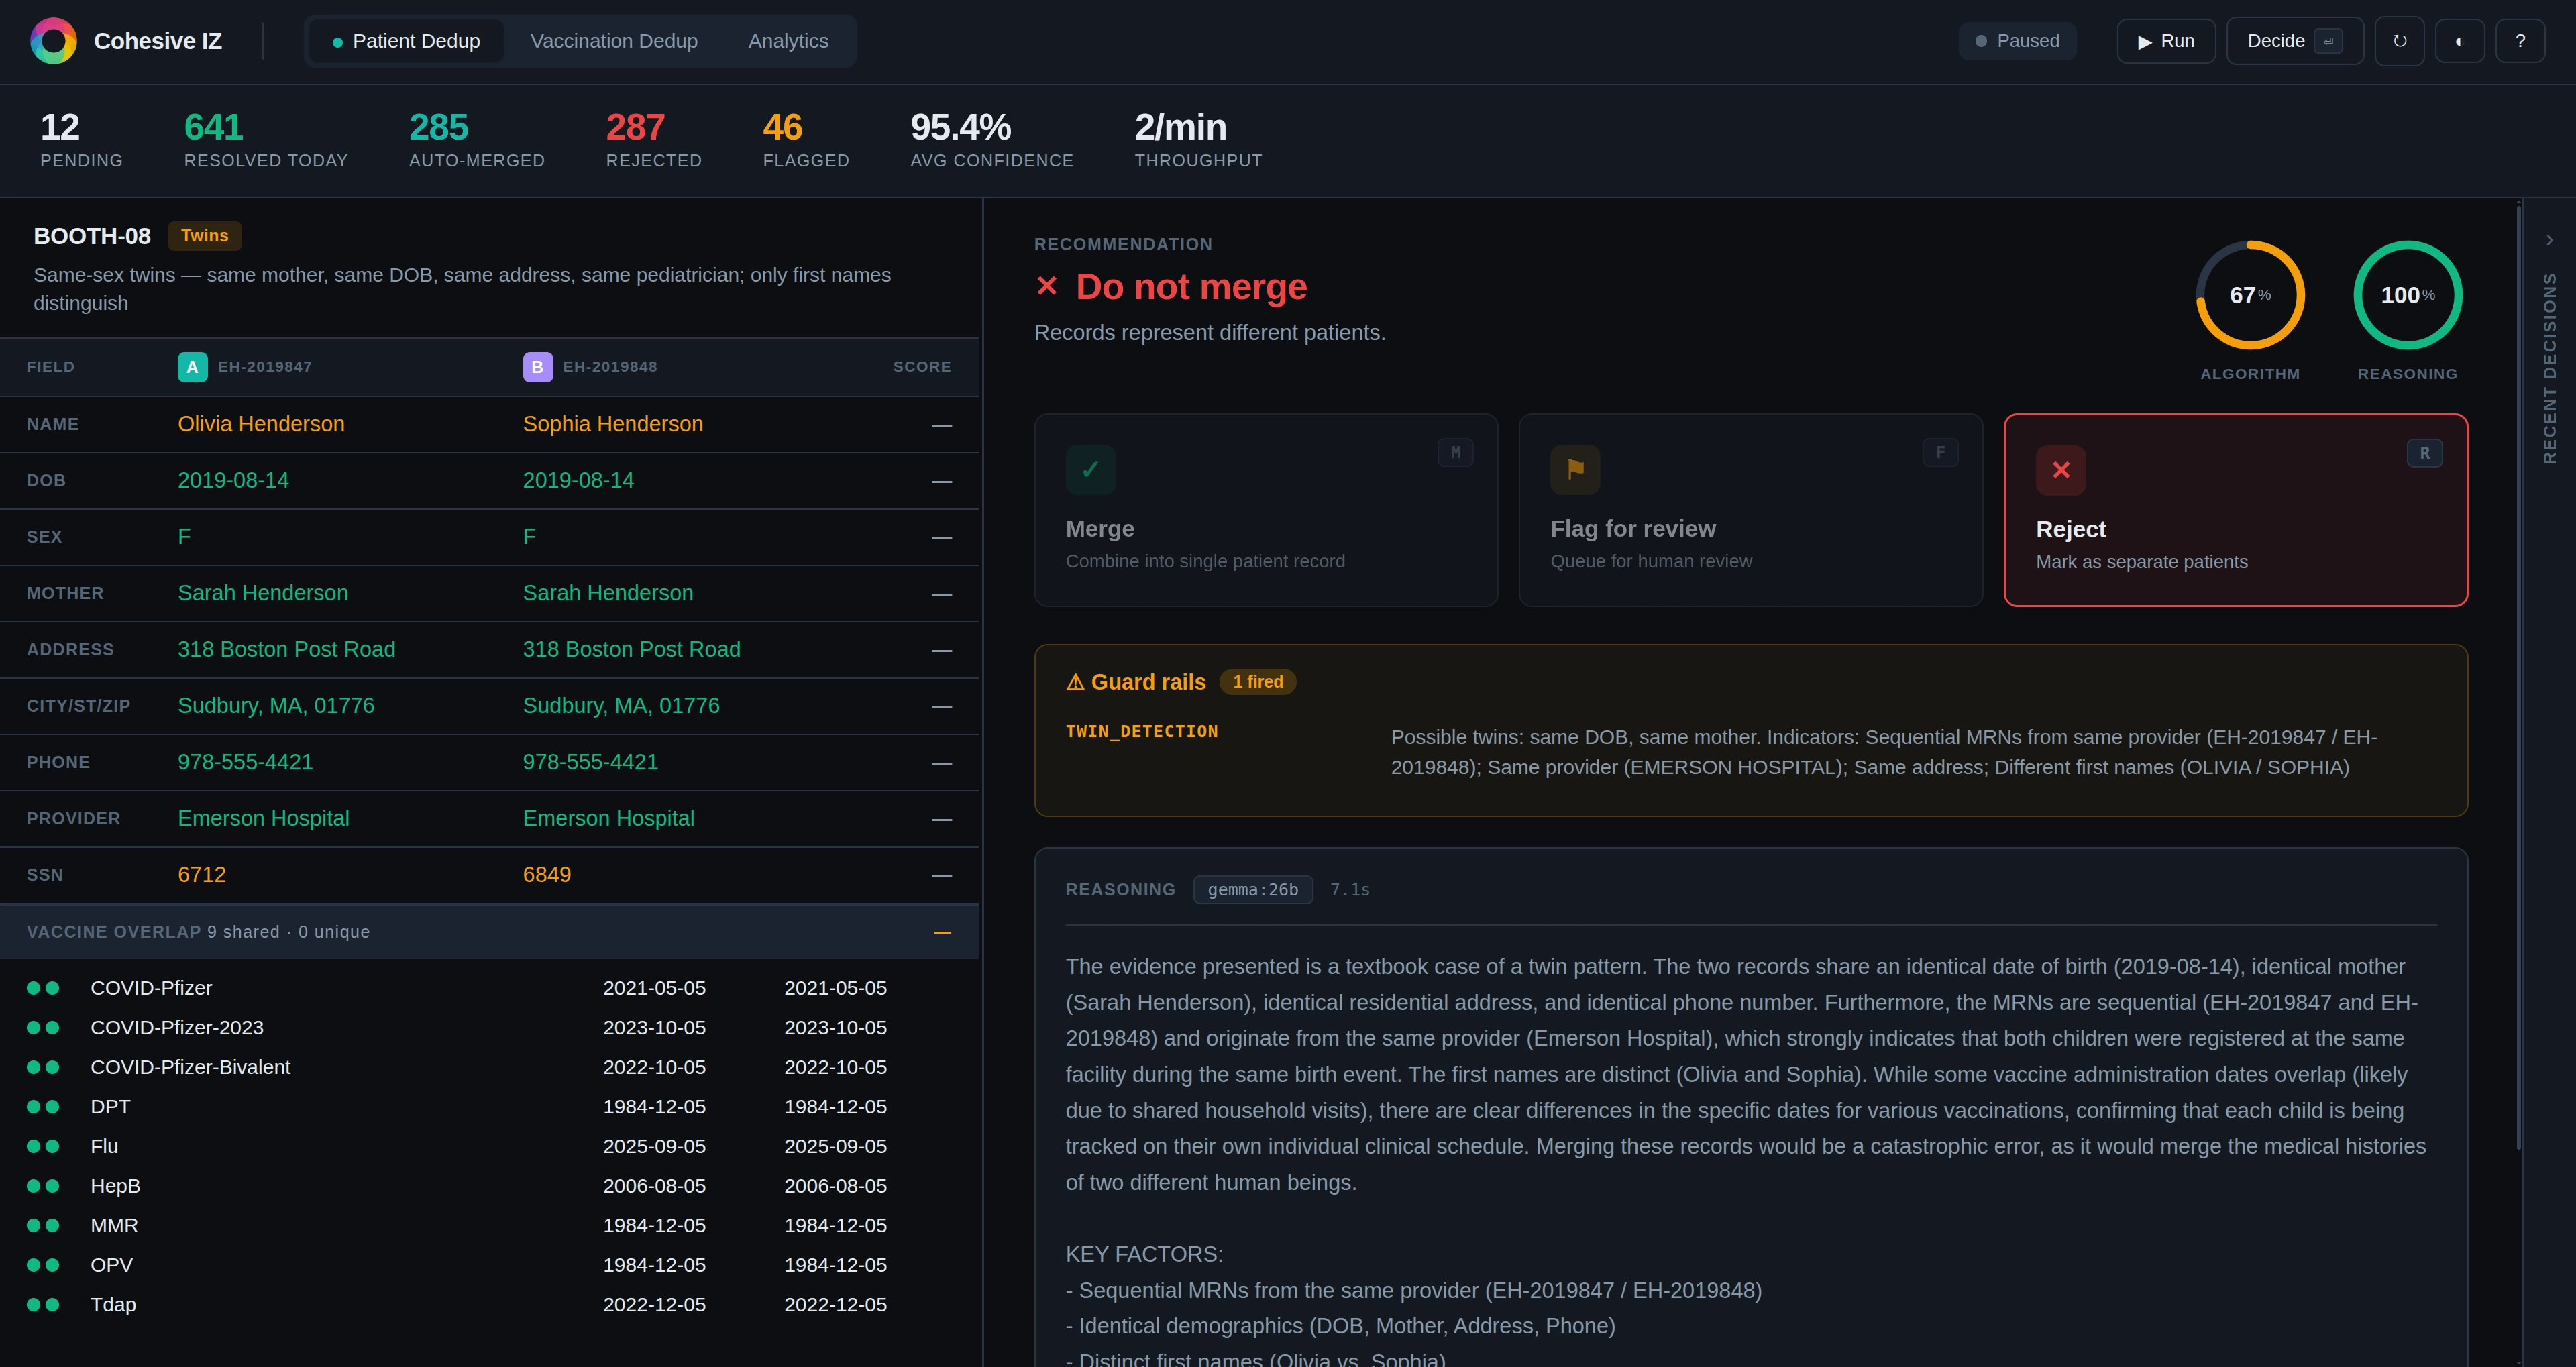Open the Analytics tab

pos(788,41)
